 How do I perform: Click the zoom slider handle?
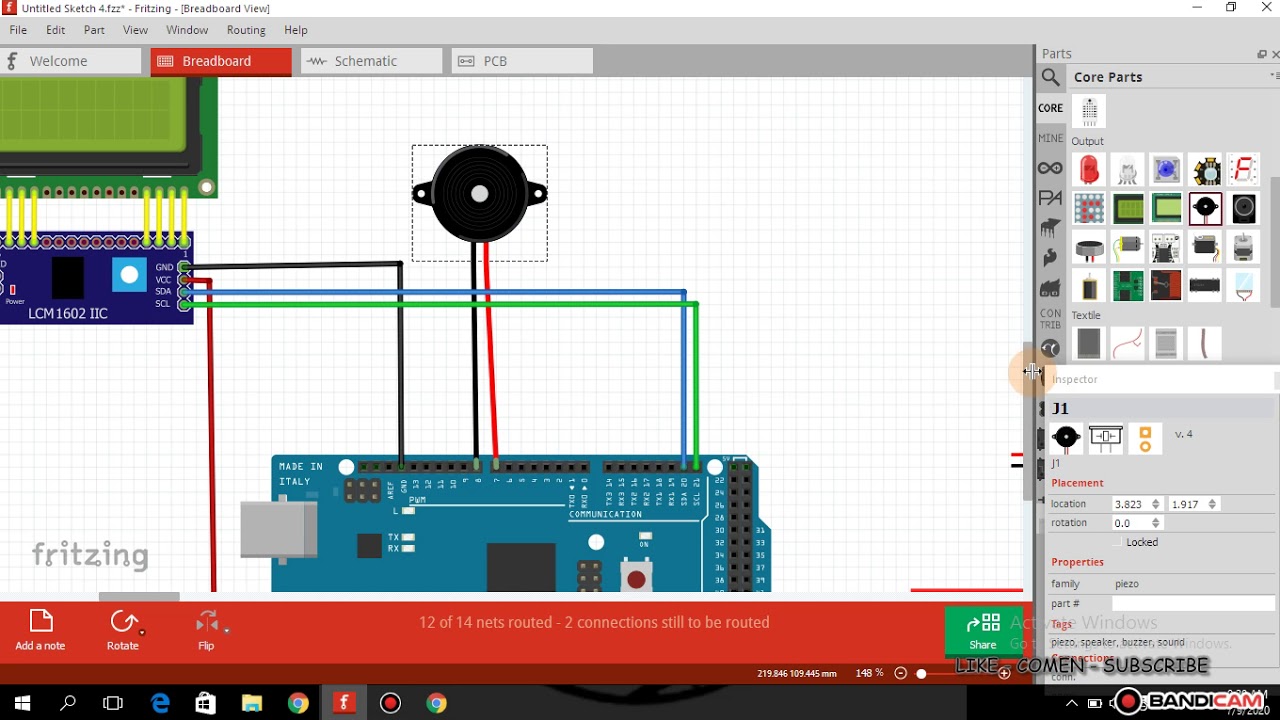coord(921,673)
